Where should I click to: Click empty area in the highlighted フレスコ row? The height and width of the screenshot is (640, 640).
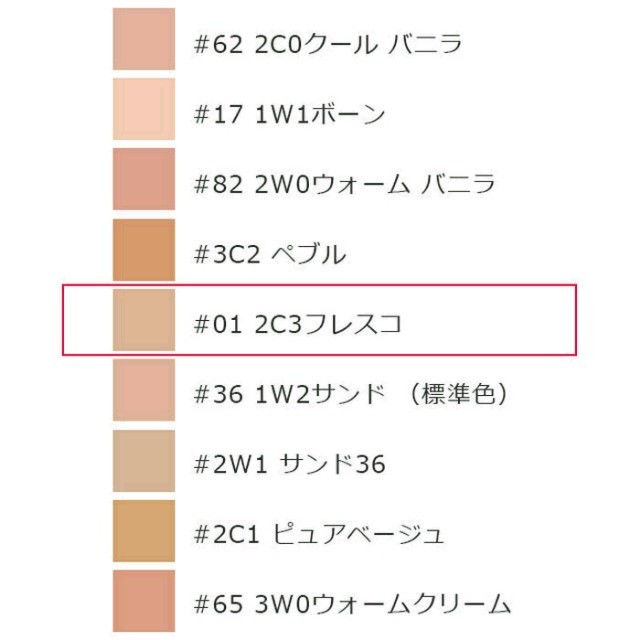click(x=490, y=320)
